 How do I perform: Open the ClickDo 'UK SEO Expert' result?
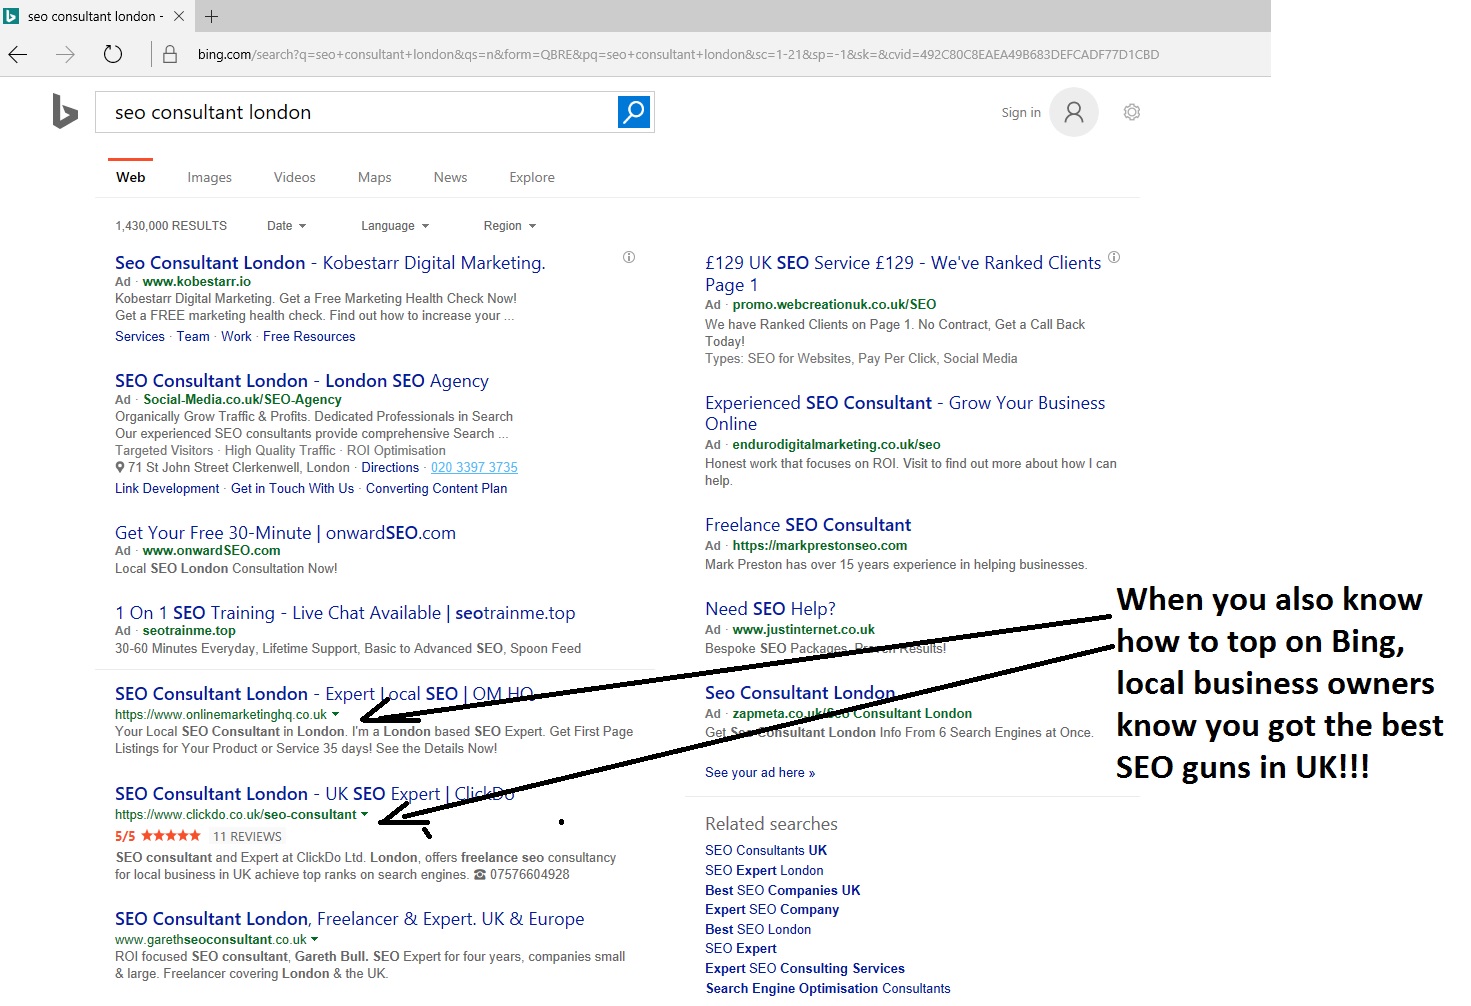(x=315, y=794)
